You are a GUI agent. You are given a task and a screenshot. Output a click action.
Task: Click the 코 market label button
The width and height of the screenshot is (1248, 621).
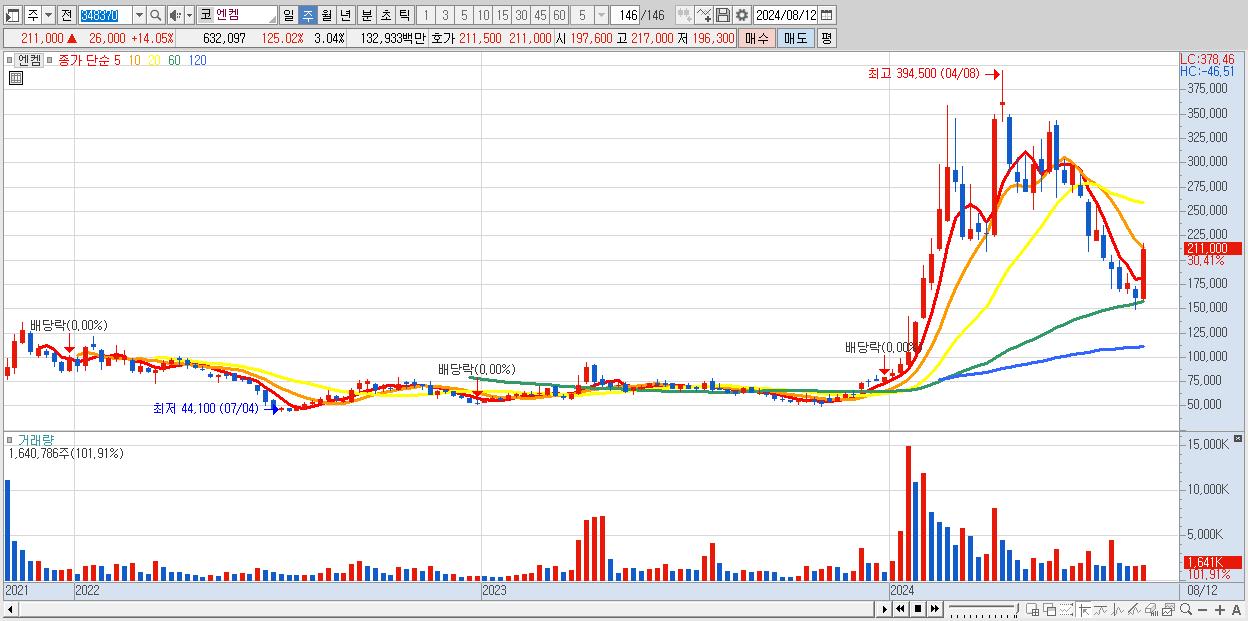click(x=205, y=15)
